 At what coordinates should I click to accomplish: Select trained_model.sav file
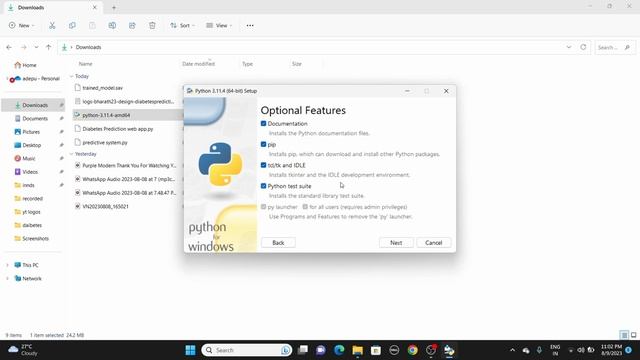coord(102,88)
